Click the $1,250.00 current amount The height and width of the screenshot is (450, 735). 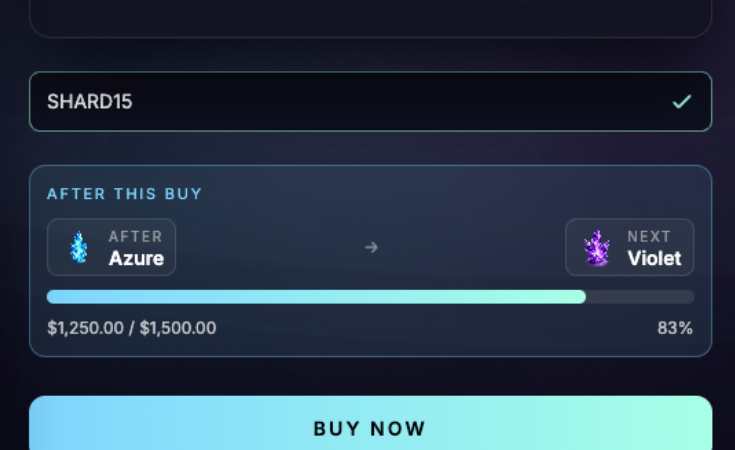[85, 328]
